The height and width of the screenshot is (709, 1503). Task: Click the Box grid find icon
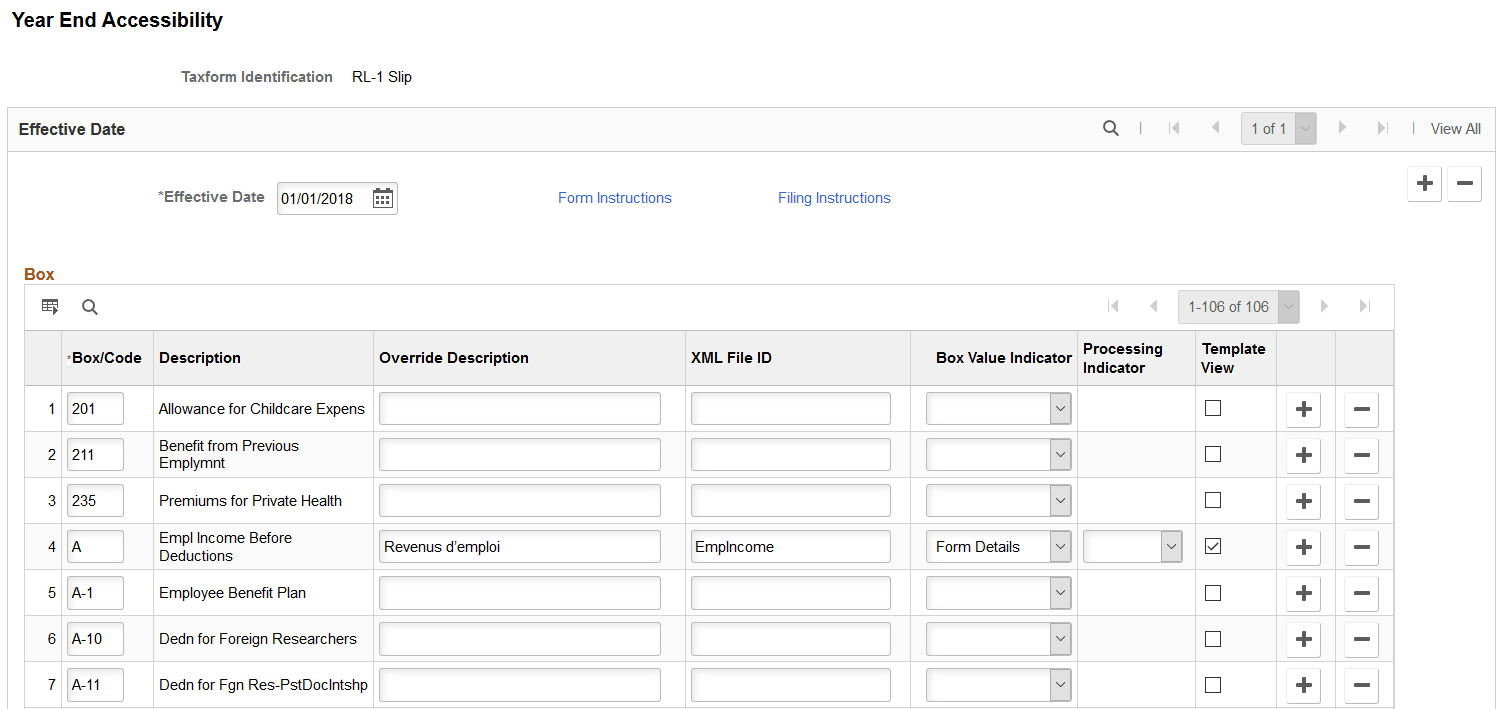click(x=90, y=307)
